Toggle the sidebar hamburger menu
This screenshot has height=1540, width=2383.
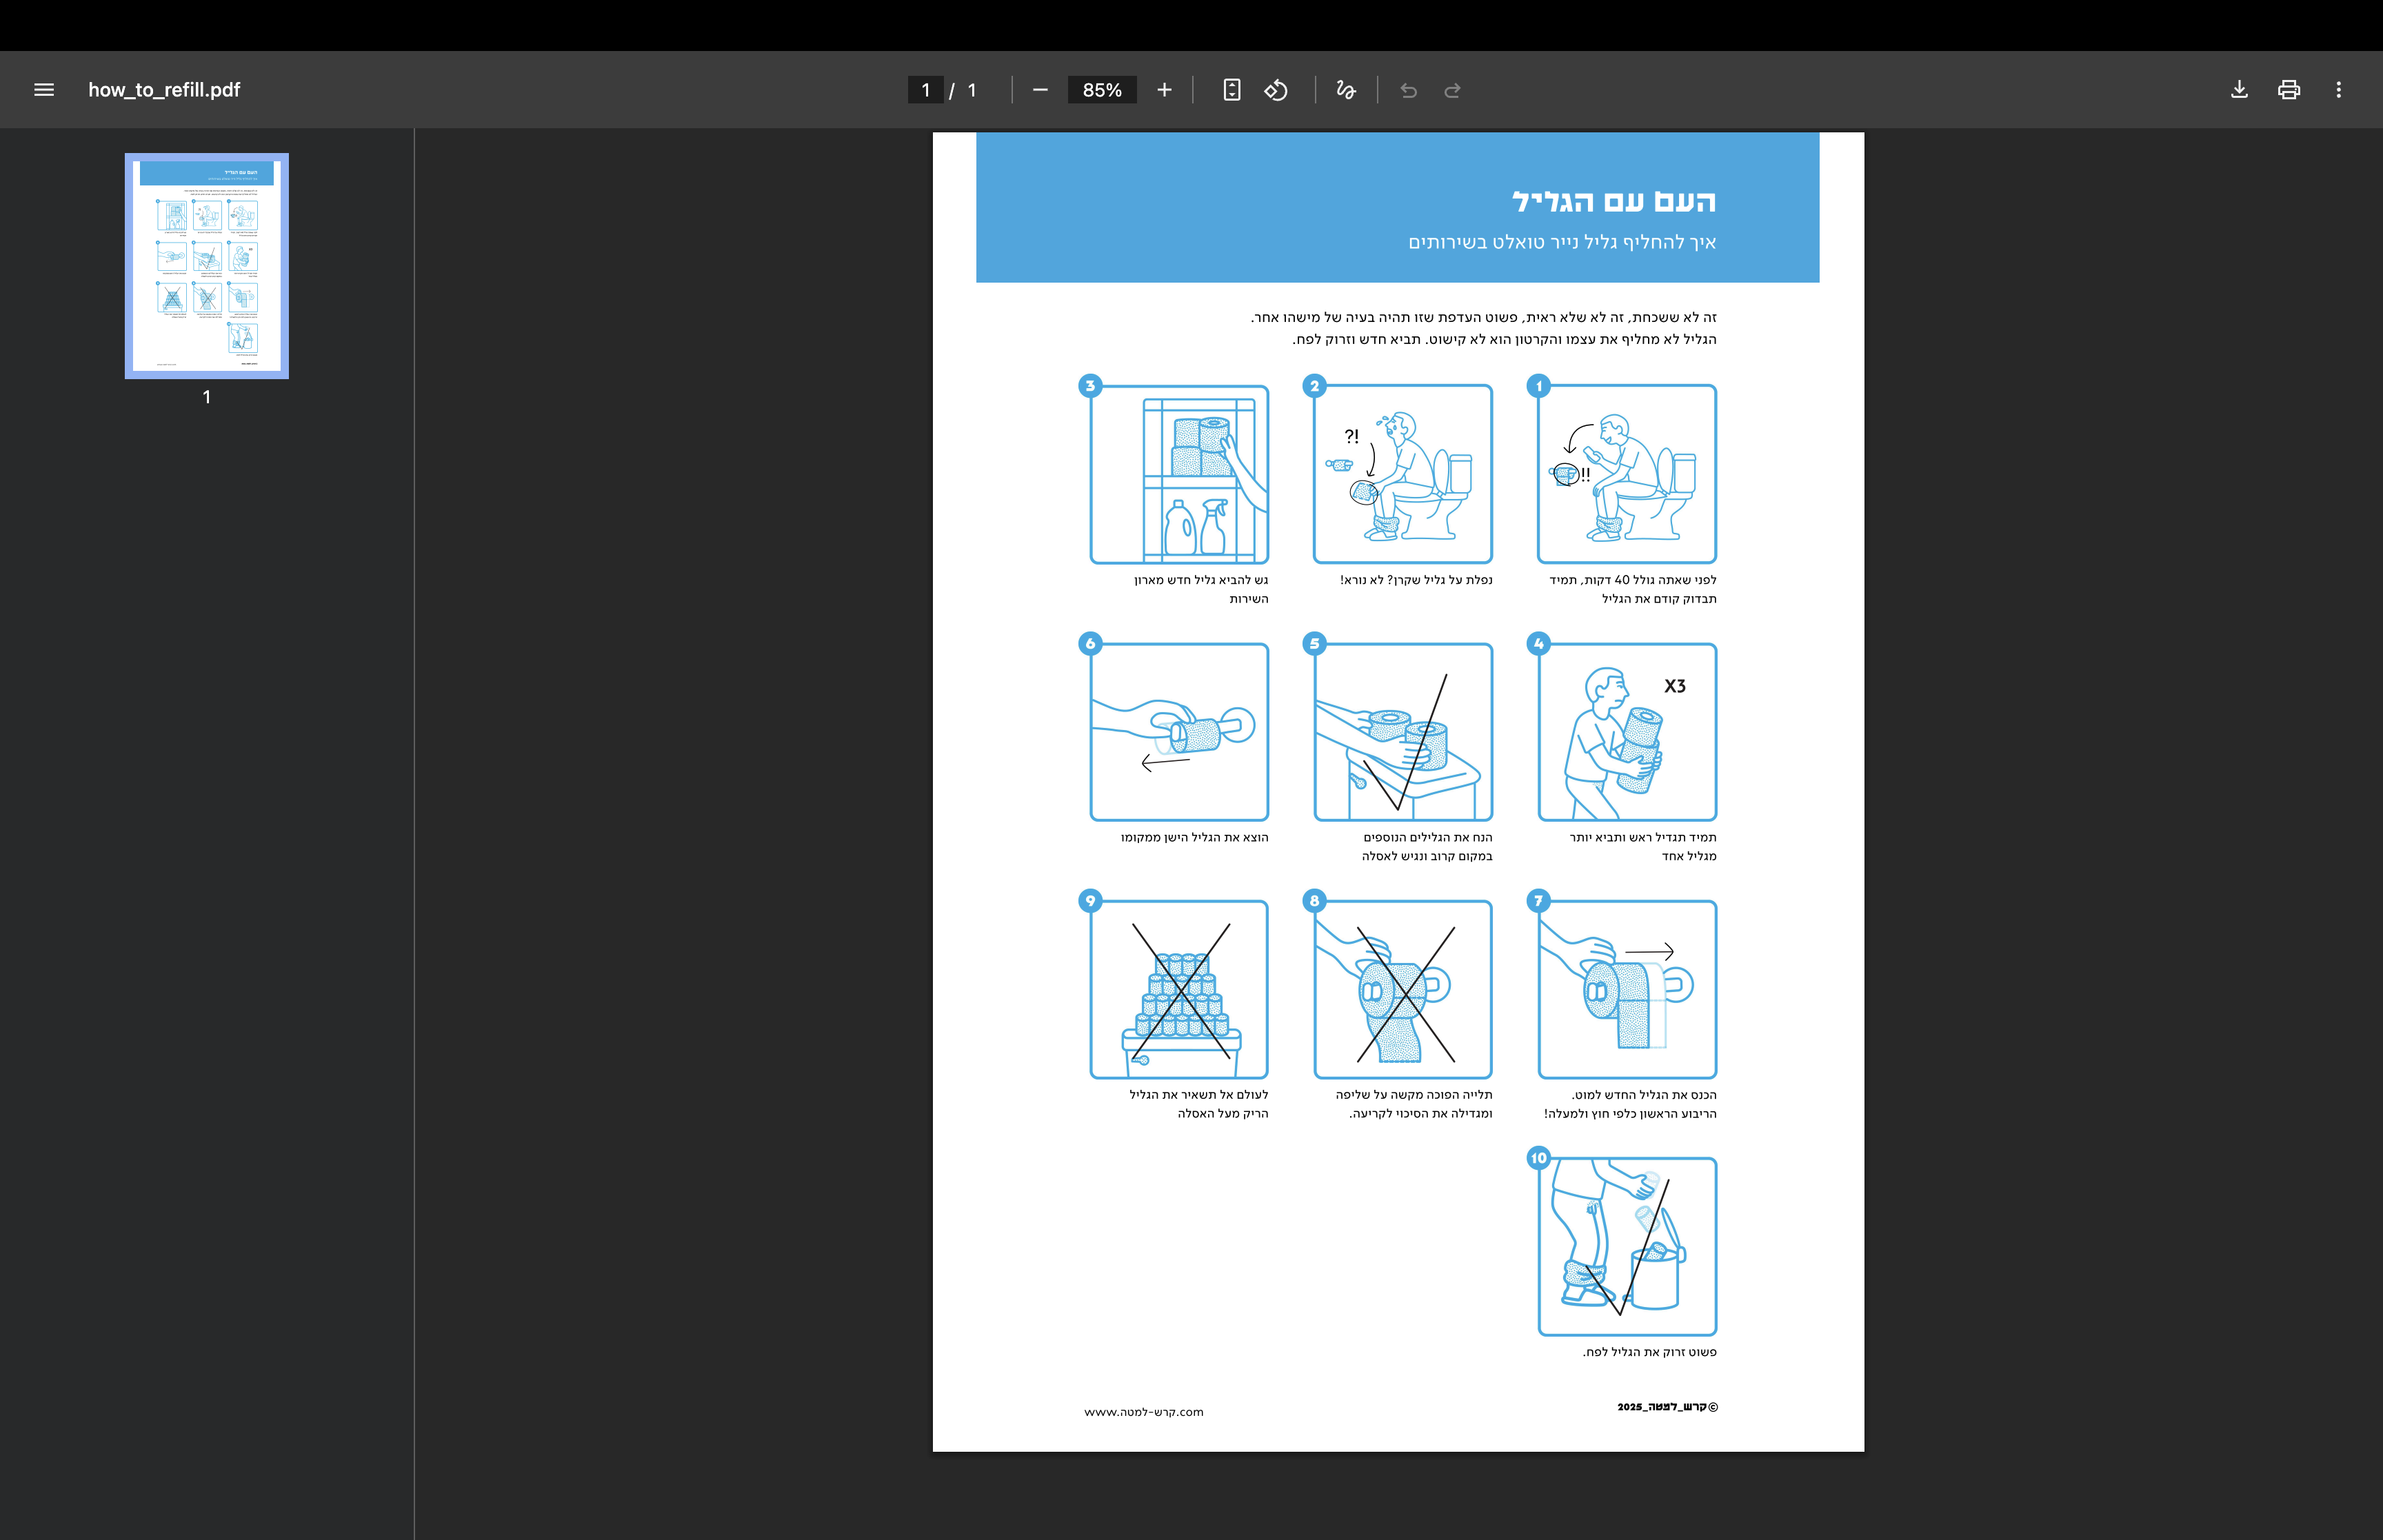click(x=44, y=90)
